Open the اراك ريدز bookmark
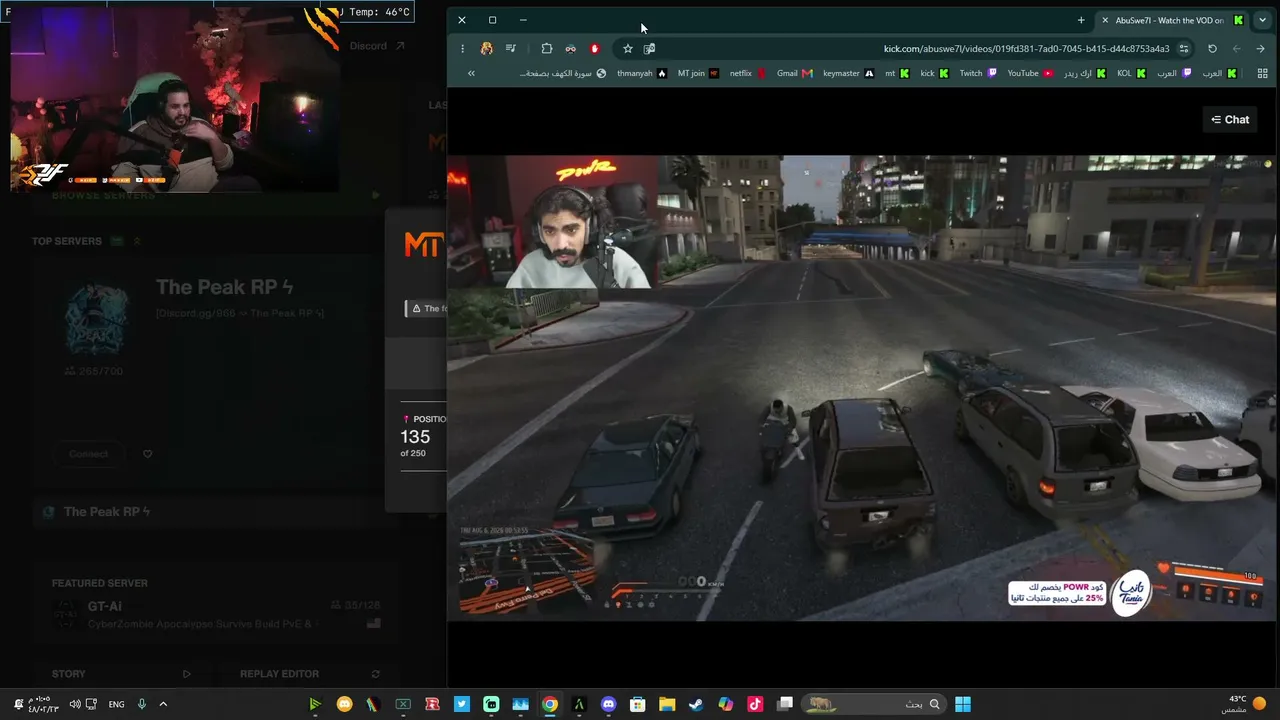 coord(1085,73)
